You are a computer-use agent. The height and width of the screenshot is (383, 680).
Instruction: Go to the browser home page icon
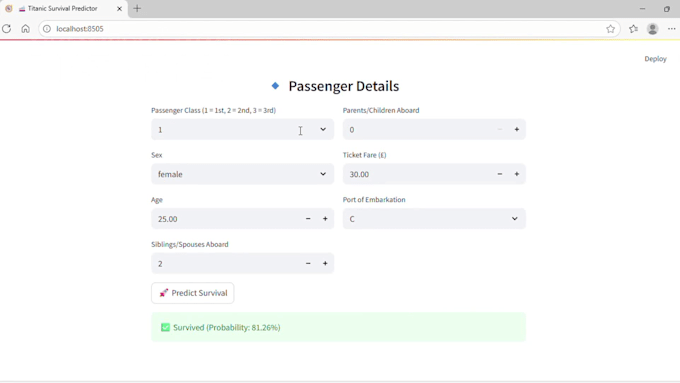point(26,29)
